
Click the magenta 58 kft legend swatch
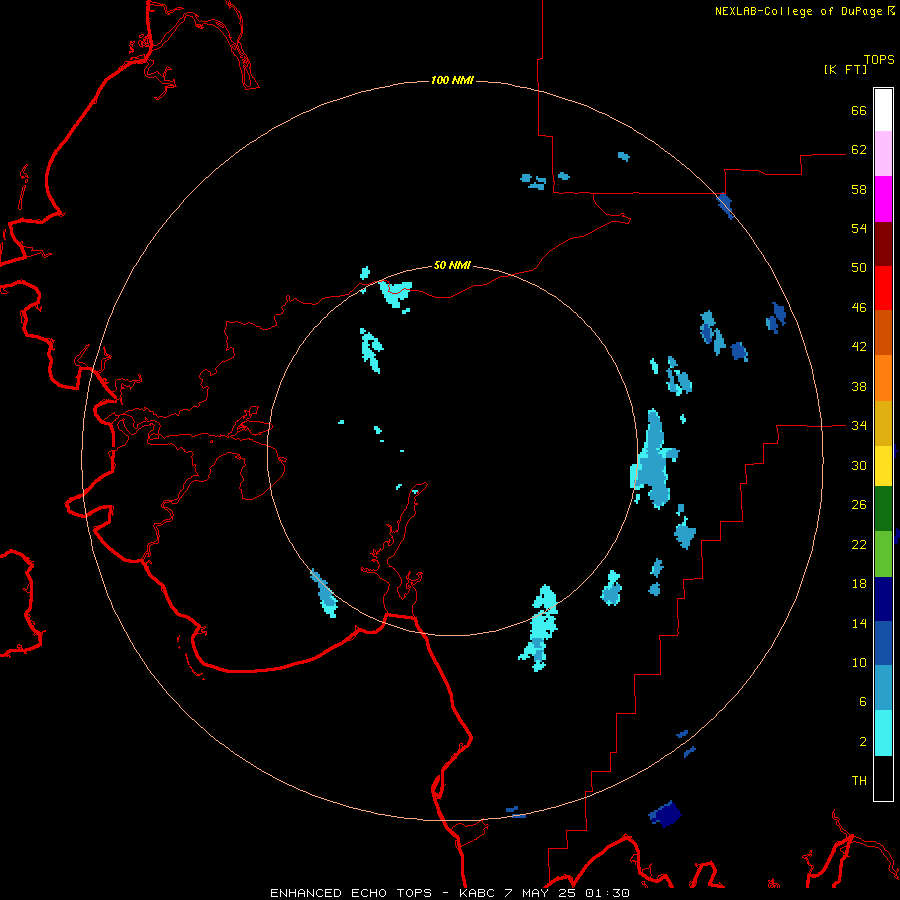coord(883,199)
